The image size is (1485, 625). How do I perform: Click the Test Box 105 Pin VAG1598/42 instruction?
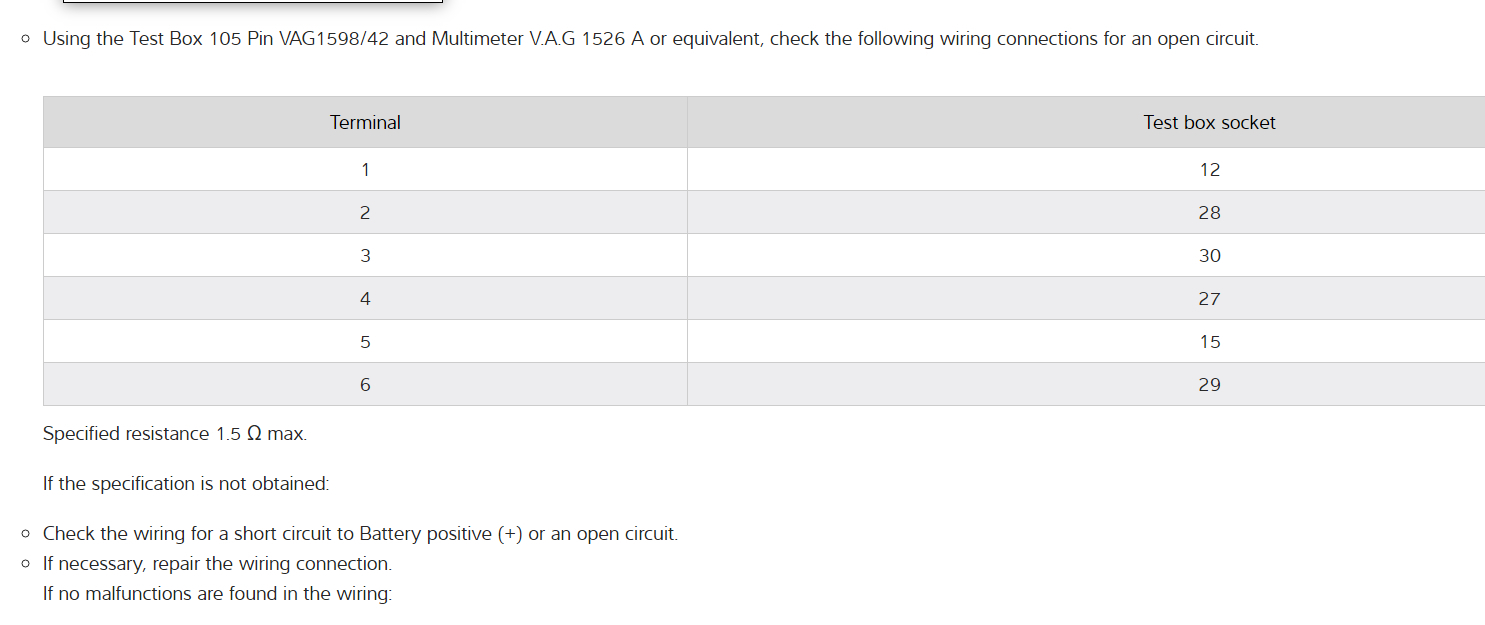pyautogui.click(x=650, y=40)
